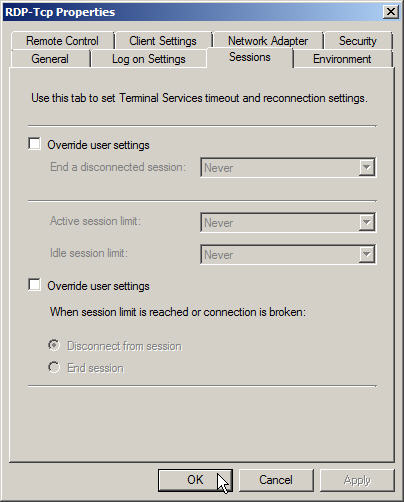Open the General tab
The height and width of the screenshot is (502, 404).
click(x=50, y=59)
